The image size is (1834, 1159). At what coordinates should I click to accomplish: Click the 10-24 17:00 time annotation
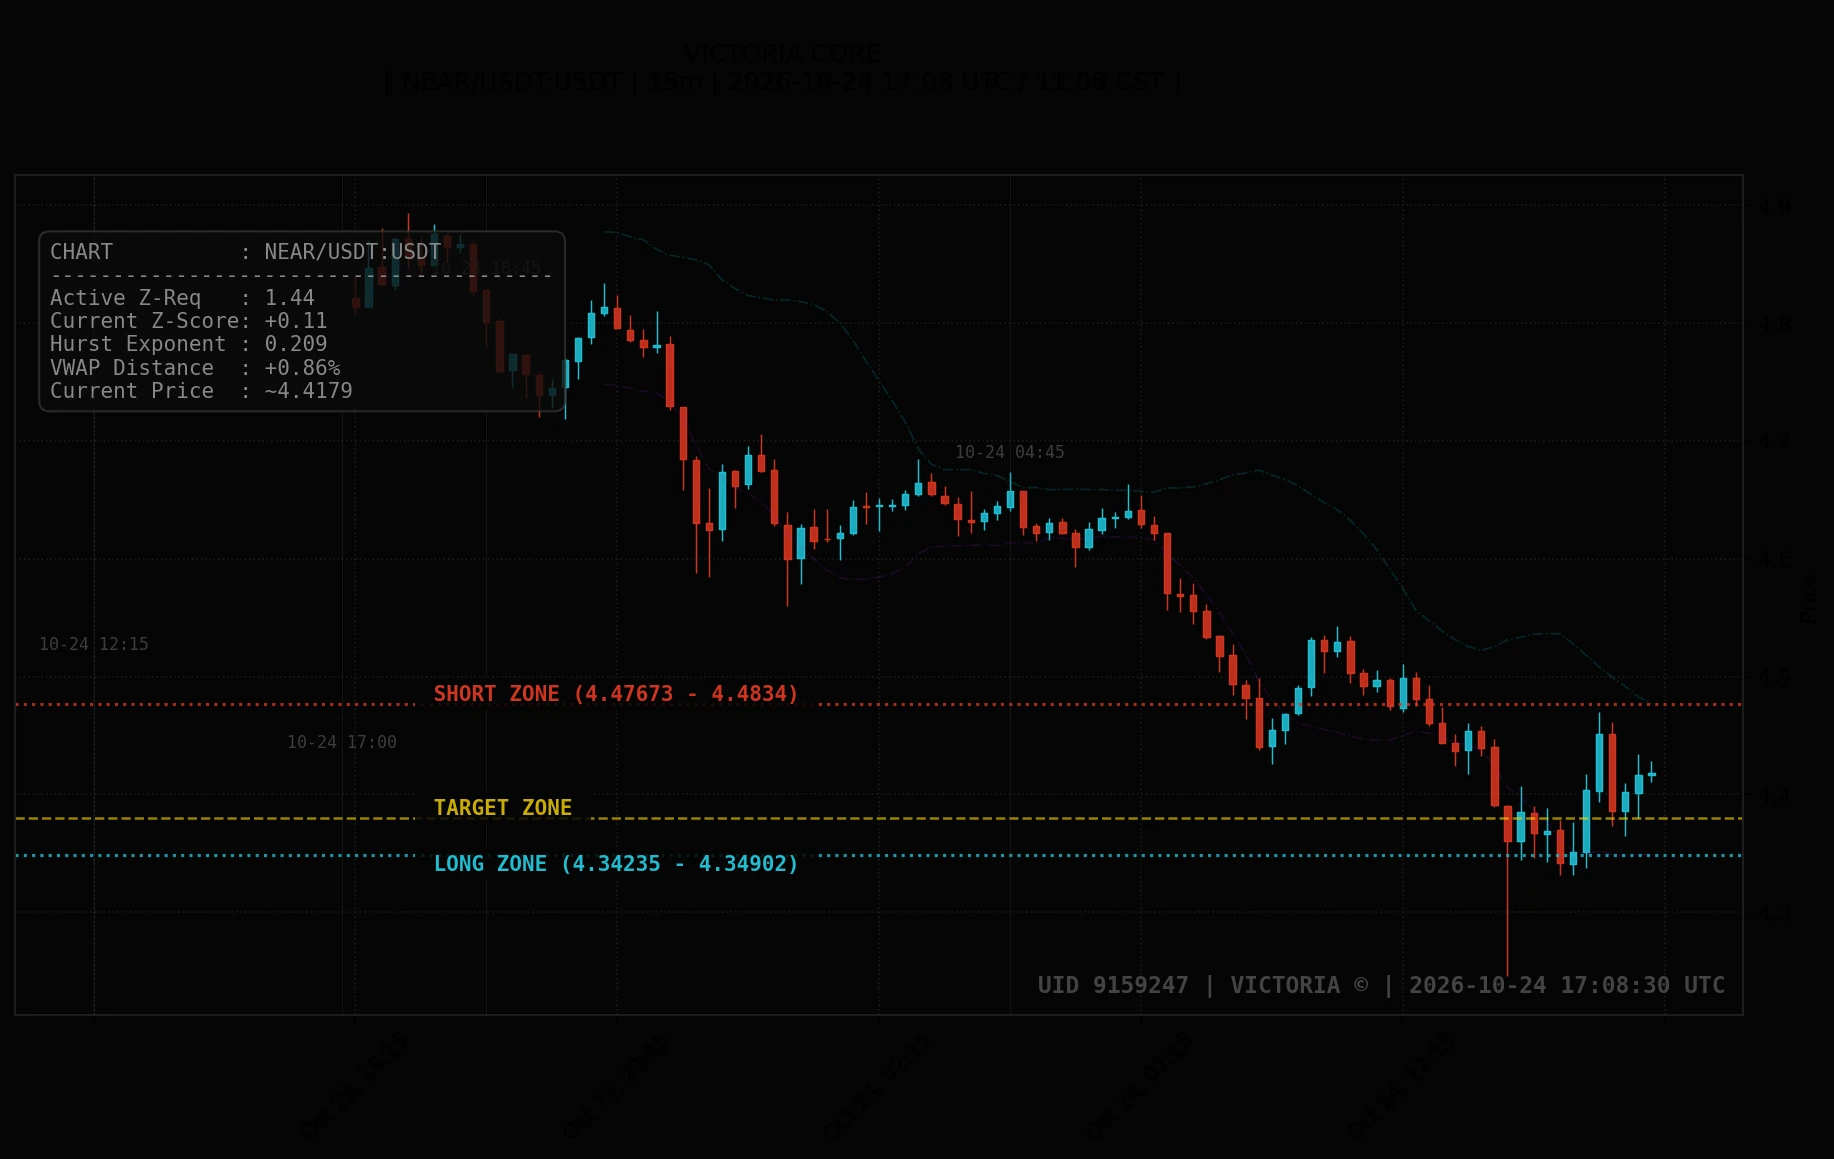click(x=342, y=742)
